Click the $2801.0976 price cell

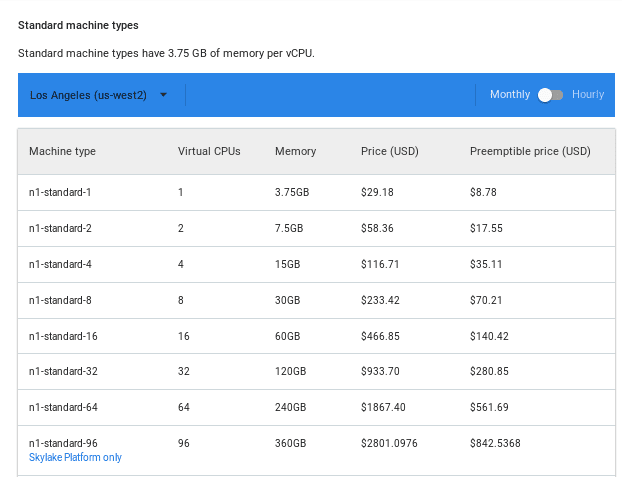389,443
